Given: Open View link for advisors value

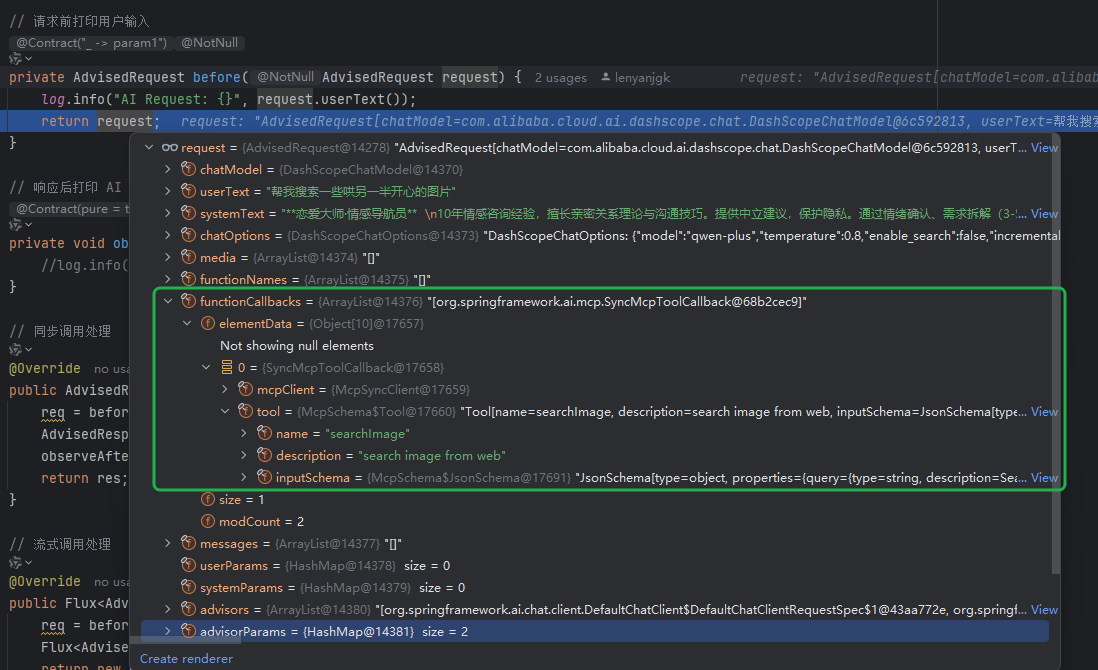Looking at the screenshot, I should (x=1044, y=610).
